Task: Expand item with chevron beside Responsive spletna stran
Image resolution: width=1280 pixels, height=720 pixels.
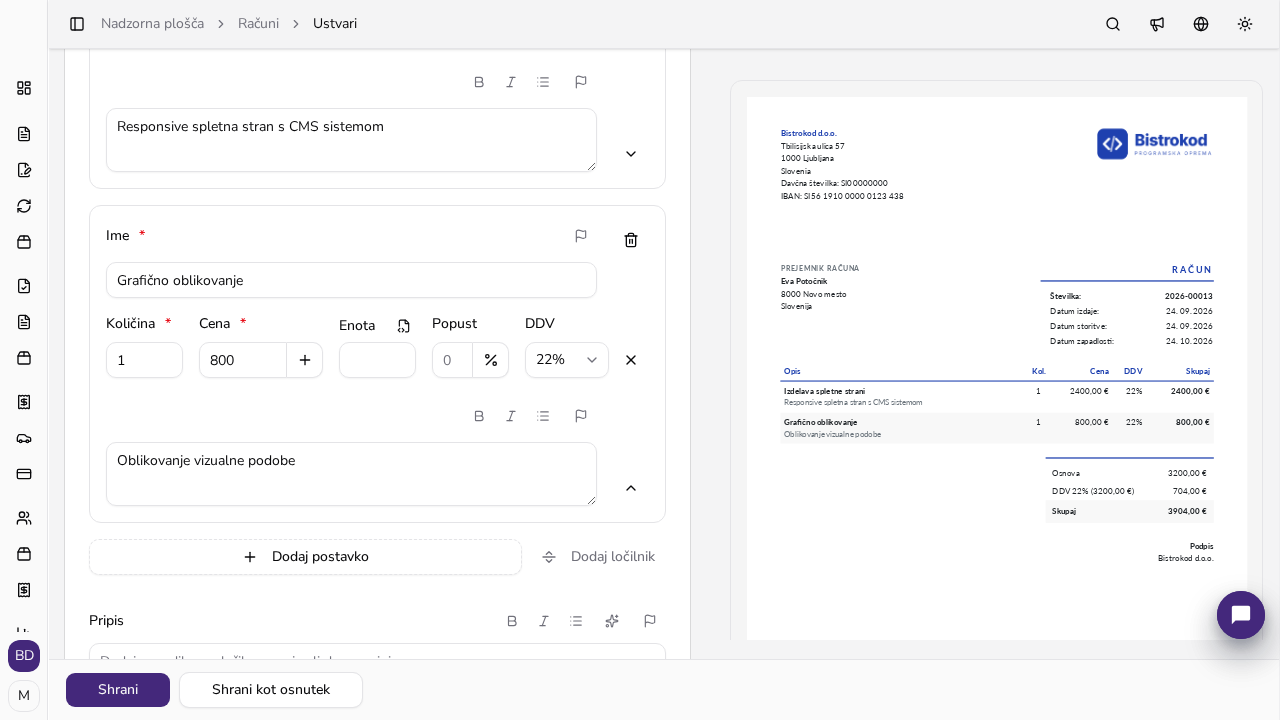Action: [631, 154]
